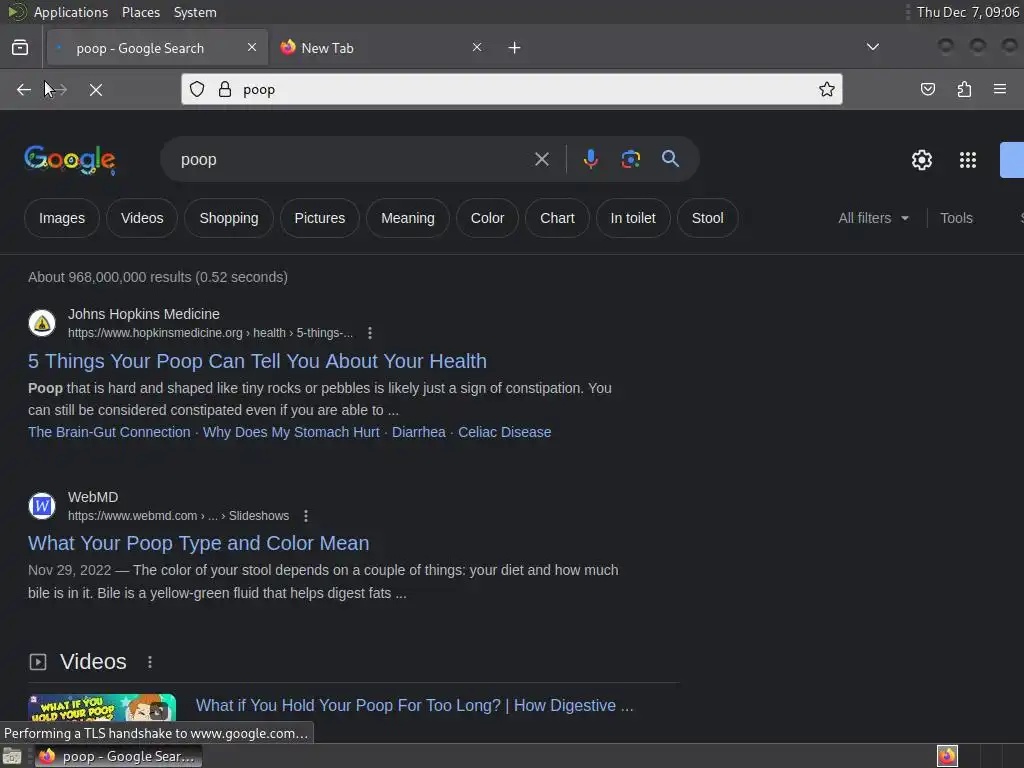The width and height of the screenshot is (1024, 768).
Task: Open Johns Hopkins result options menu
Action: pyautogui.click(x=370, y=333)
